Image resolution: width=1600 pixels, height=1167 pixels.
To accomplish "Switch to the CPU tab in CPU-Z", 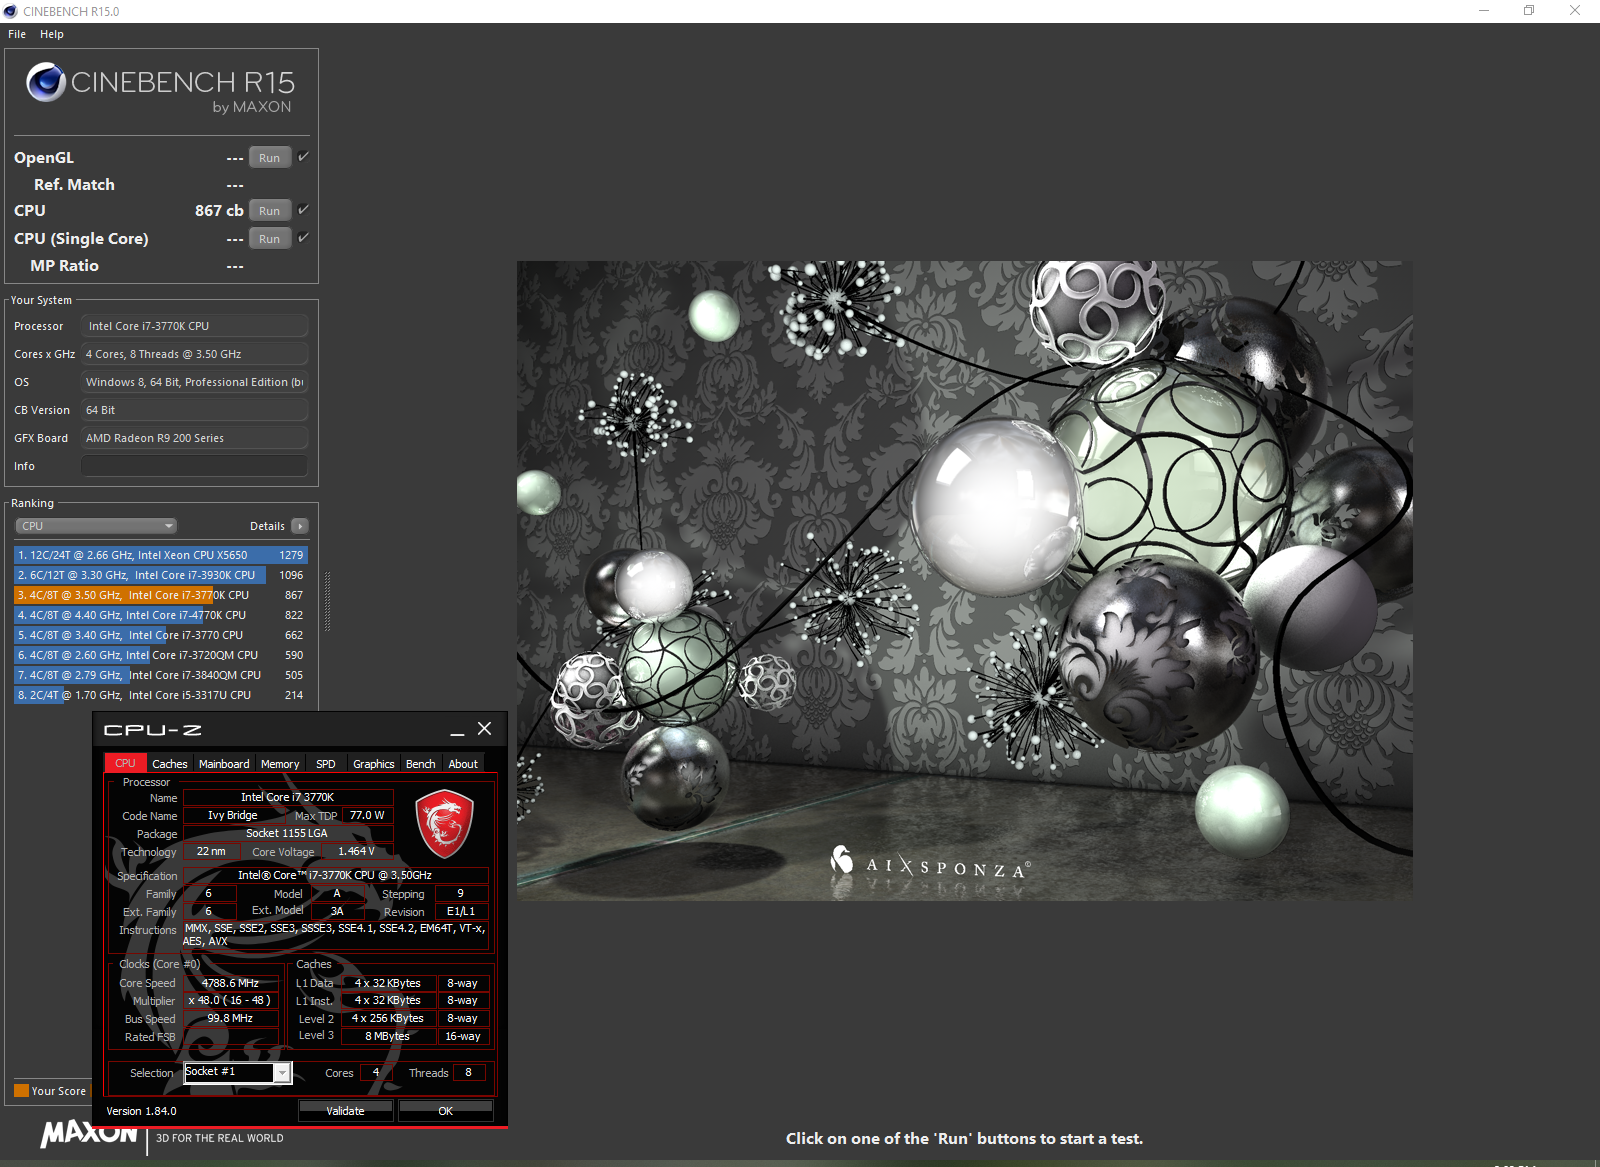I will point(125,763).
